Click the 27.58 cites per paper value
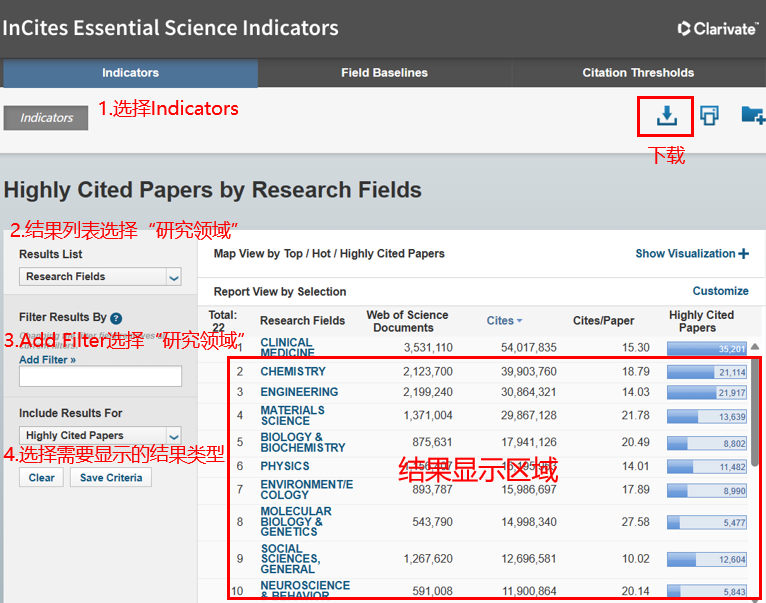The width and height of the screenshot is (766, 603). [636, 522]
